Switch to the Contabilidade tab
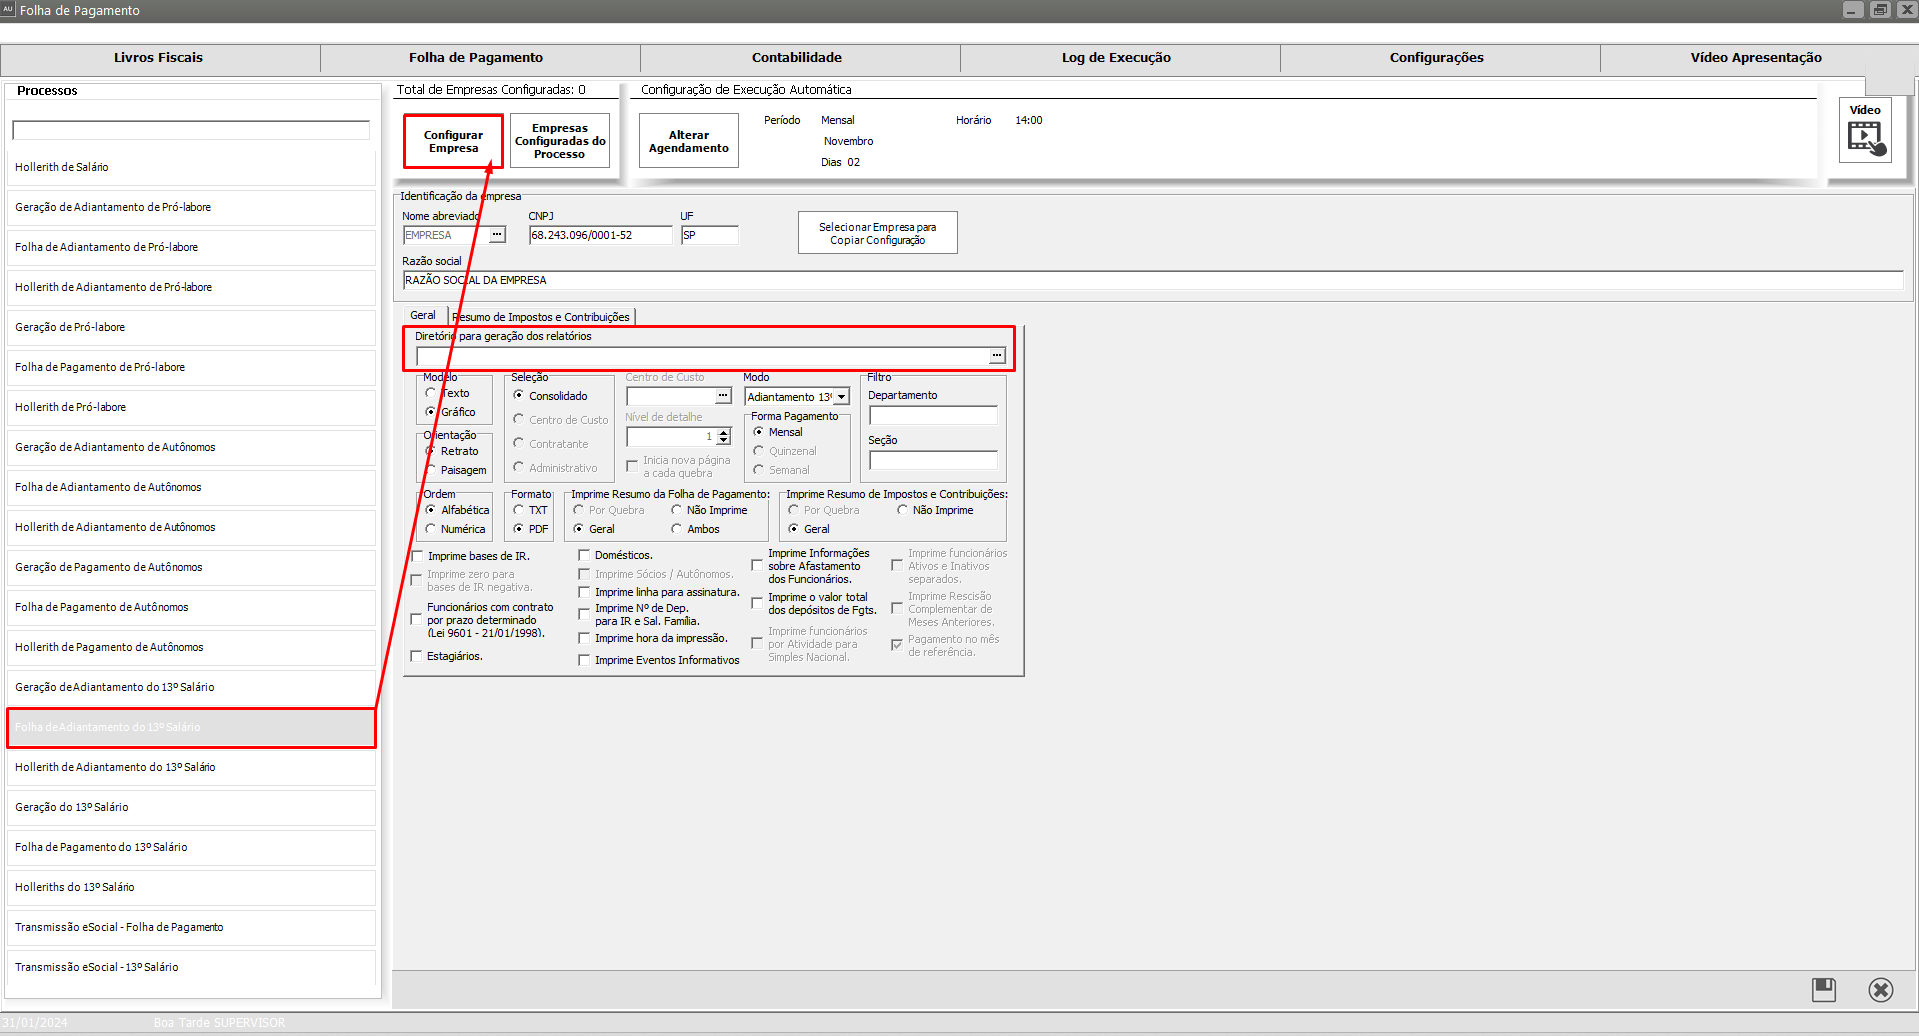The image size is (1919, 1036). point(797,58)
